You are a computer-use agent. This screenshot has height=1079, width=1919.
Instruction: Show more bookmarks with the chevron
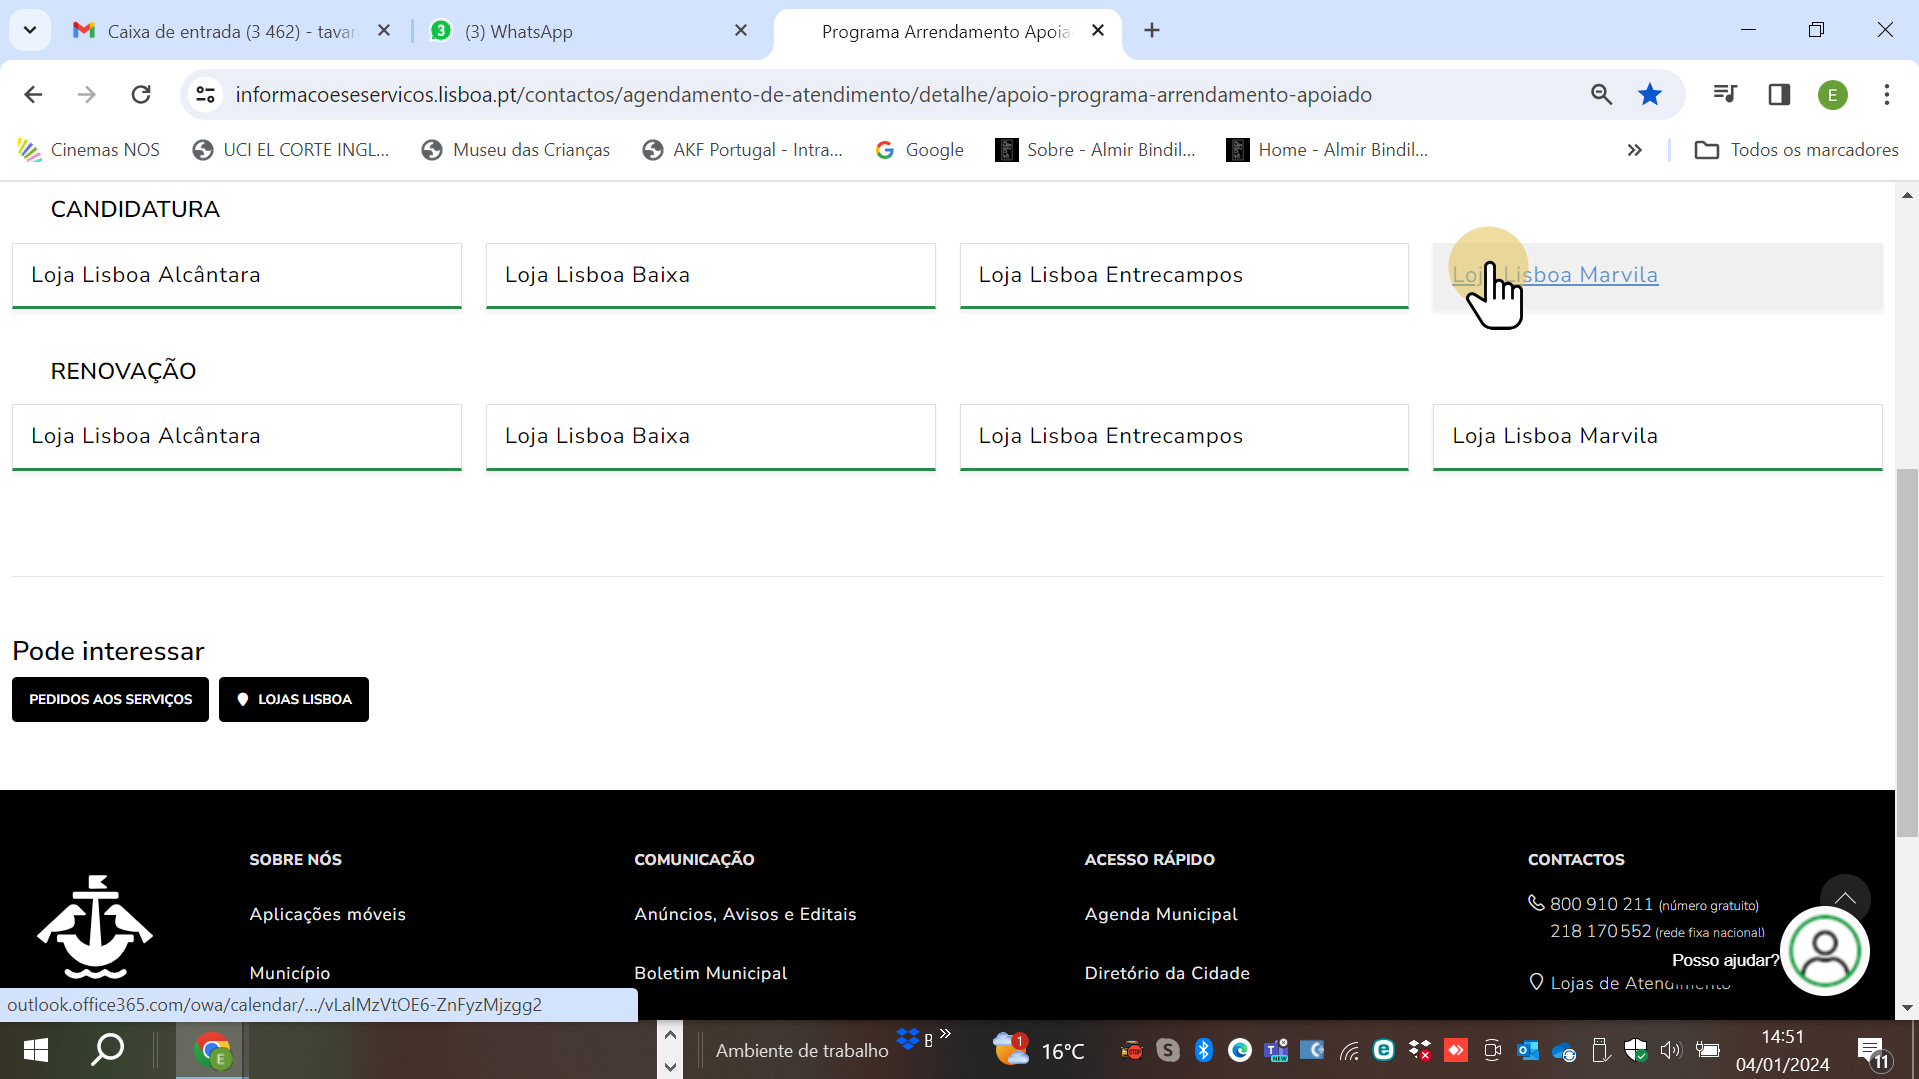1634,150
